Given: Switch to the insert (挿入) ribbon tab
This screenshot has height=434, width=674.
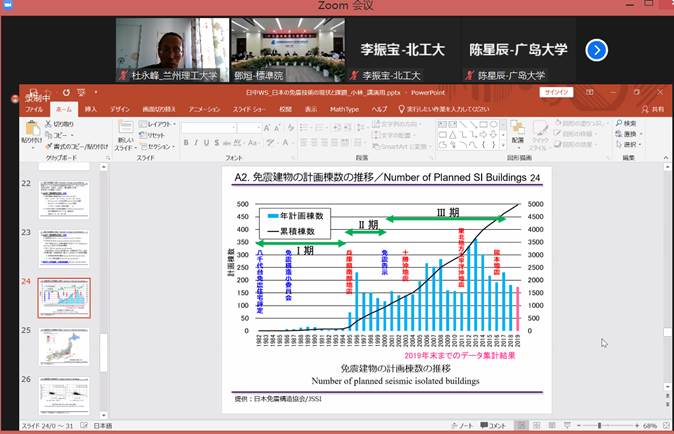Looking at the screenshot, I should pos(91,108).
